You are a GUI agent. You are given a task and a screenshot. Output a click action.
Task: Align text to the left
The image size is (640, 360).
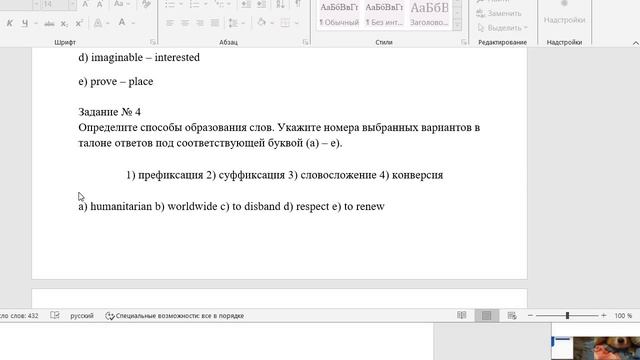(x=170, y=23)
